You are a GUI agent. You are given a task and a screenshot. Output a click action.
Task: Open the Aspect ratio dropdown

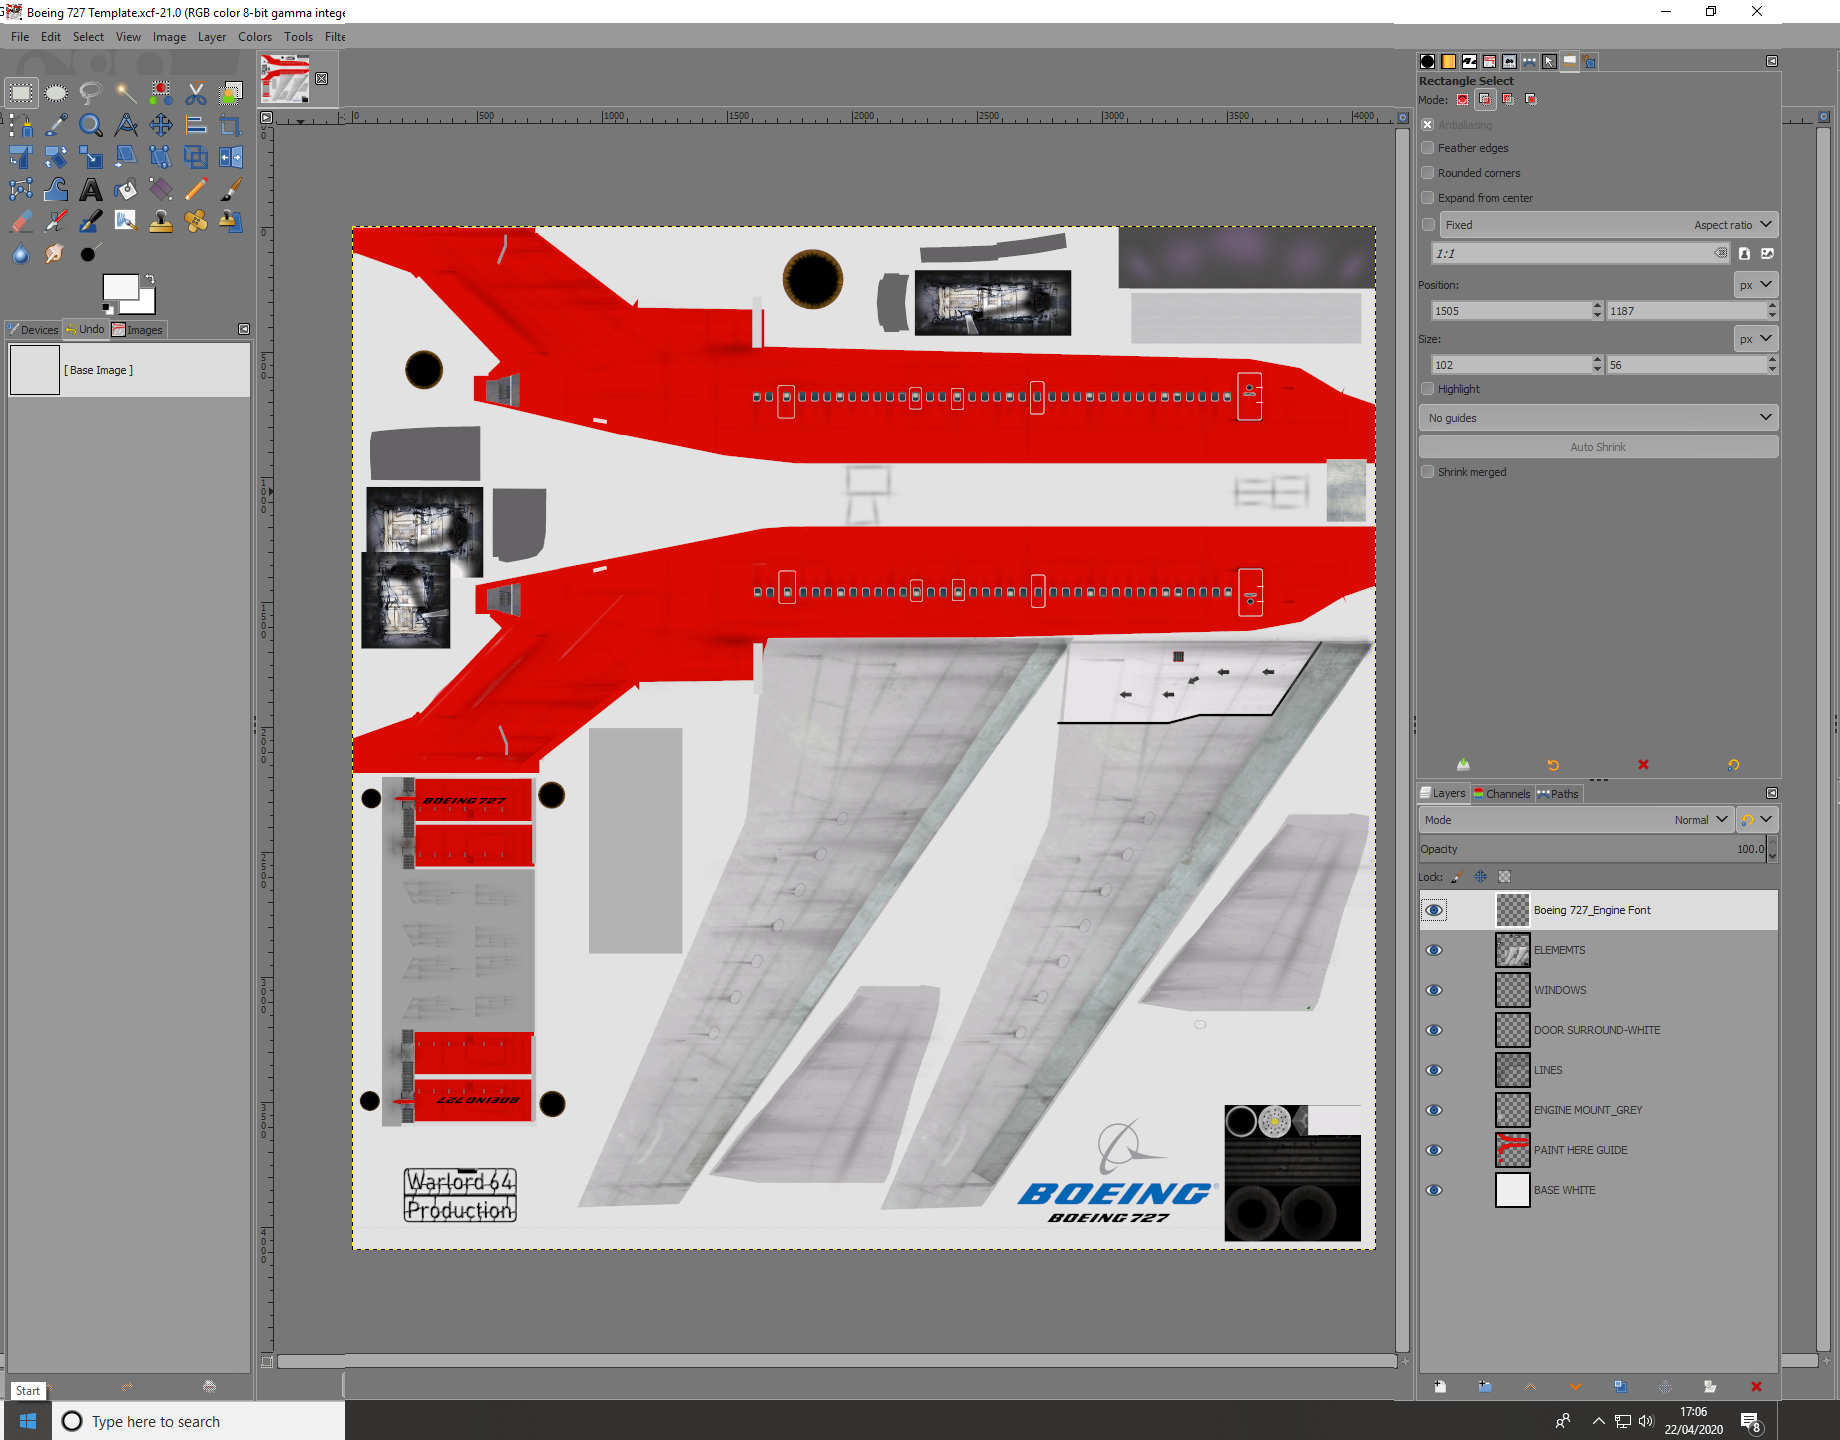point(1733,224)
